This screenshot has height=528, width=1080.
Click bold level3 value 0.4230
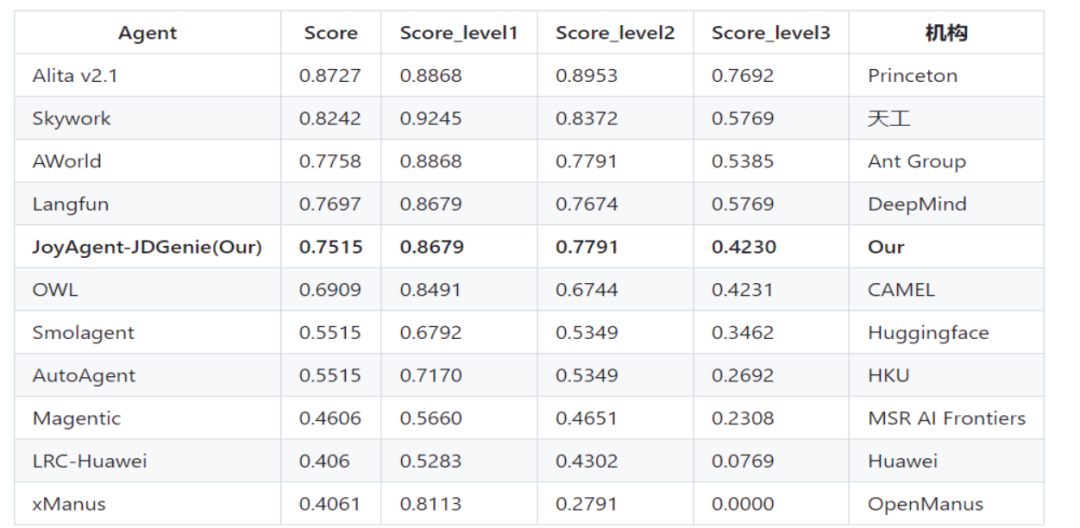click(x=744, y=246)
